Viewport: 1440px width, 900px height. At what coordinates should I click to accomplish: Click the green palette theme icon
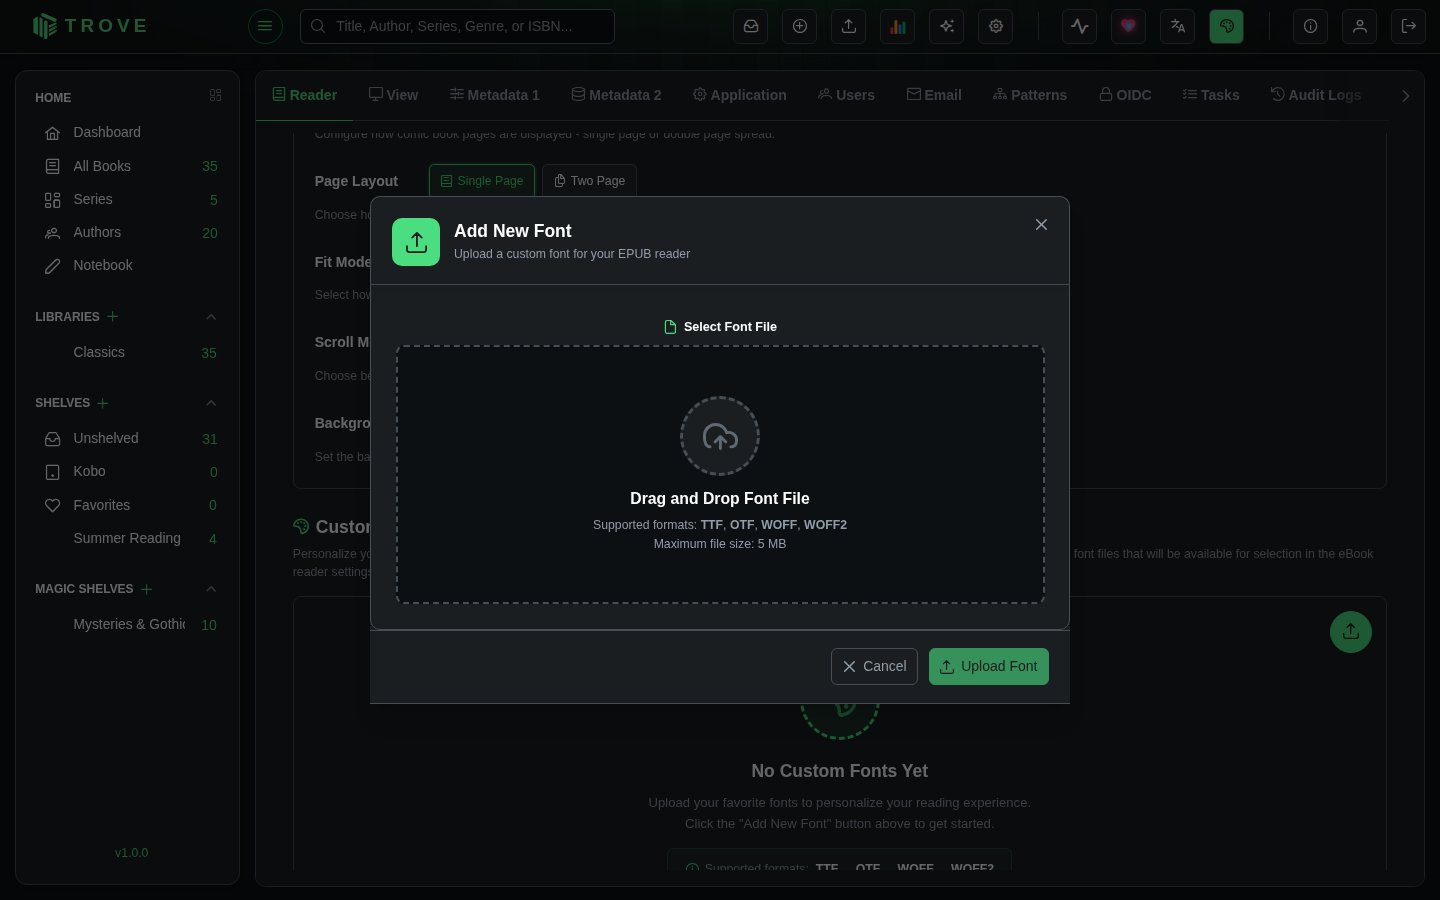point(1227,26)
